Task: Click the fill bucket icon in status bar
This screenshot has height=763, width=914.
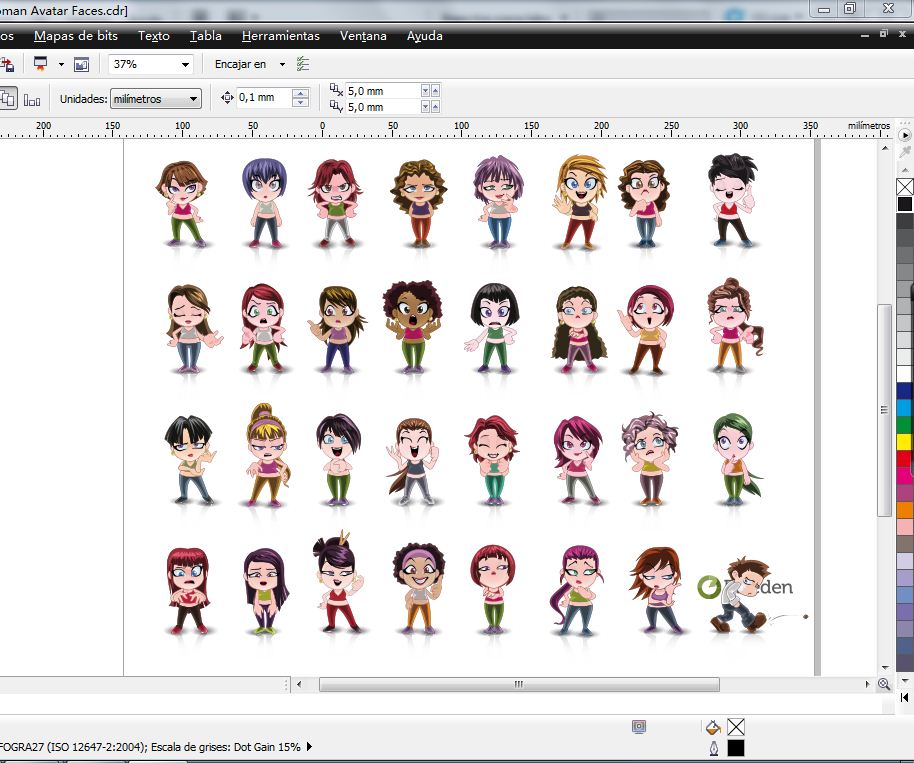Action: (x=713, y=727)
